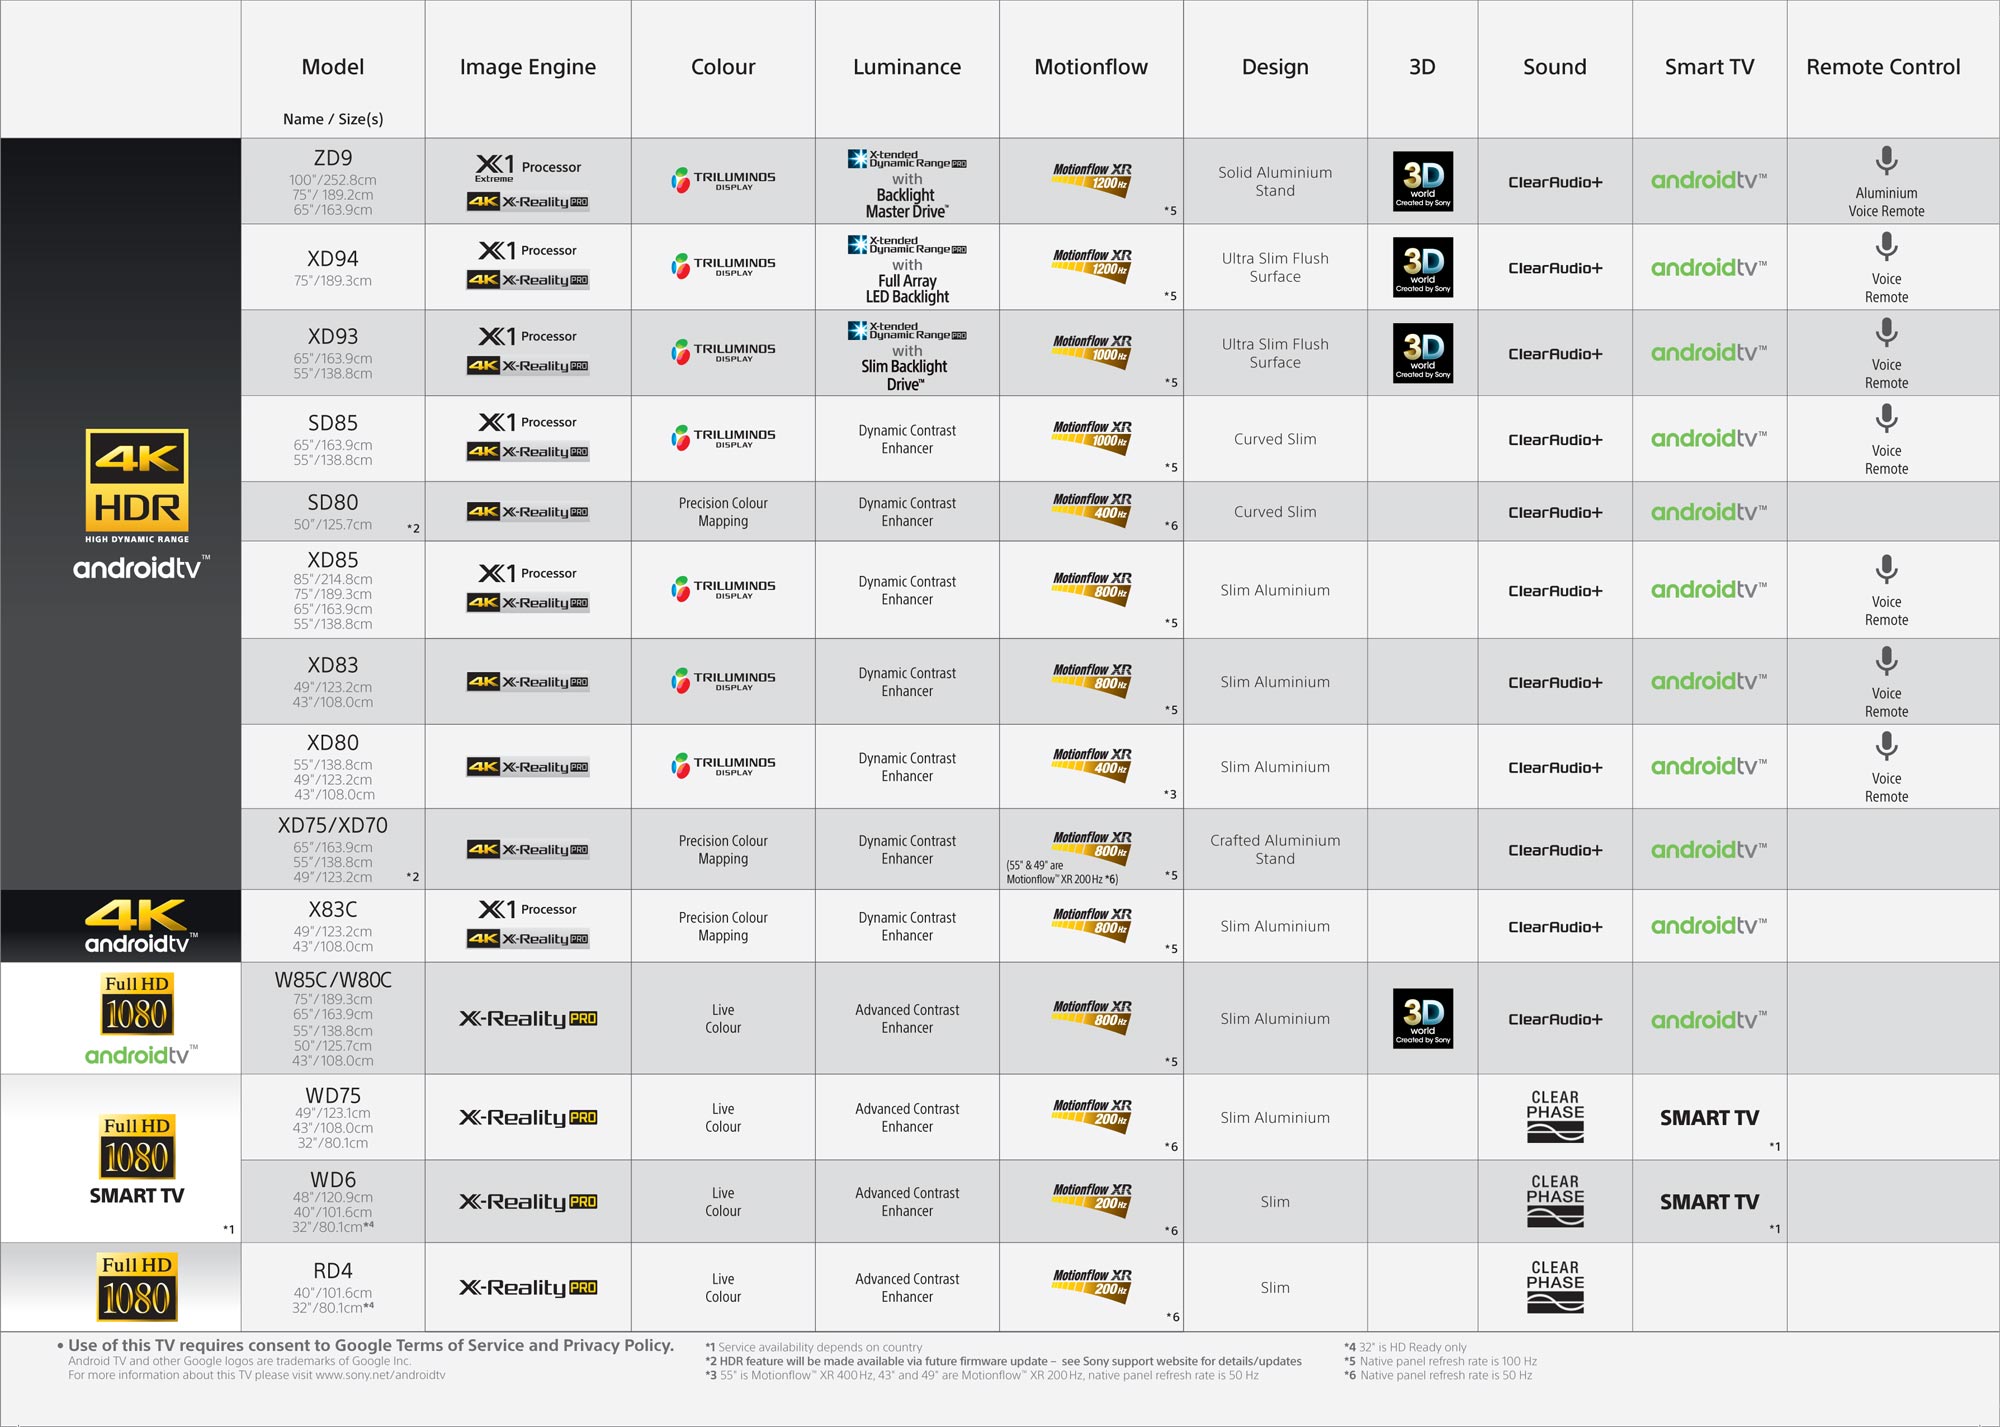Click the 4K X-Reality PRO badge for SD80
Viewport: 2000px width, 1427px height.
coord(528,511)
